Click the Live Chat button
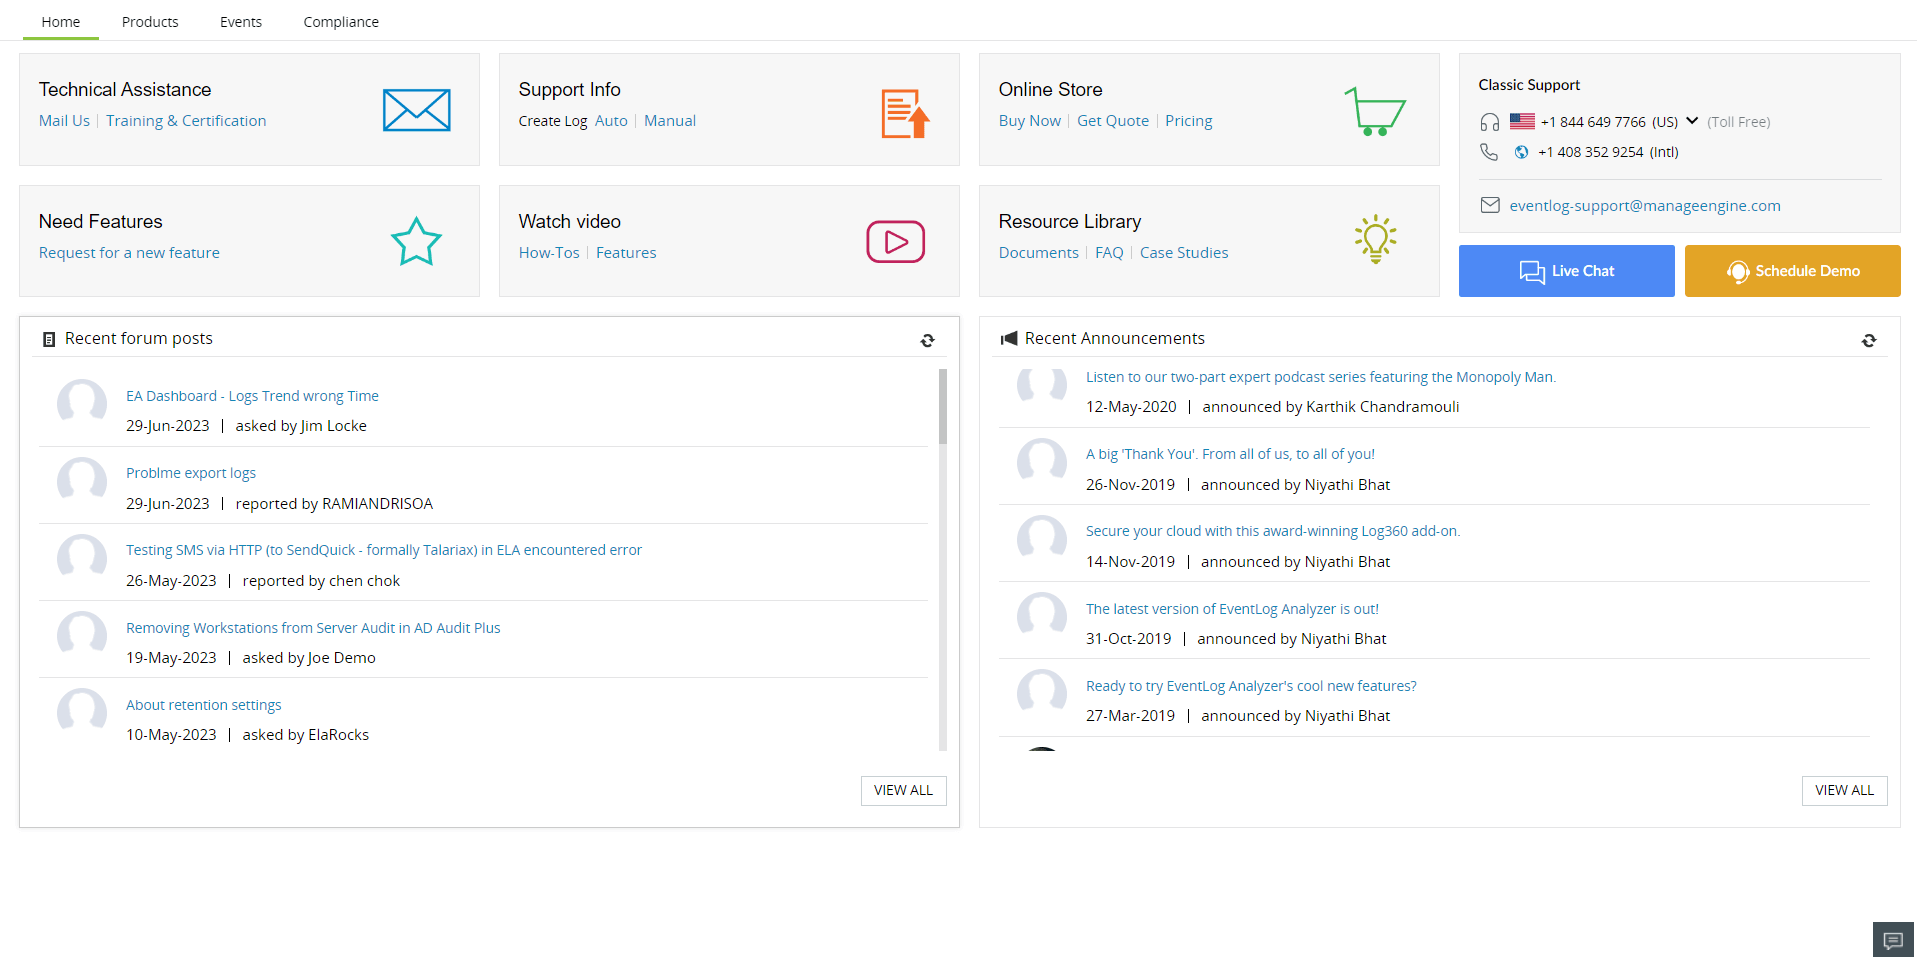Screen dimensions: 1917x957 coord(1566,270)
